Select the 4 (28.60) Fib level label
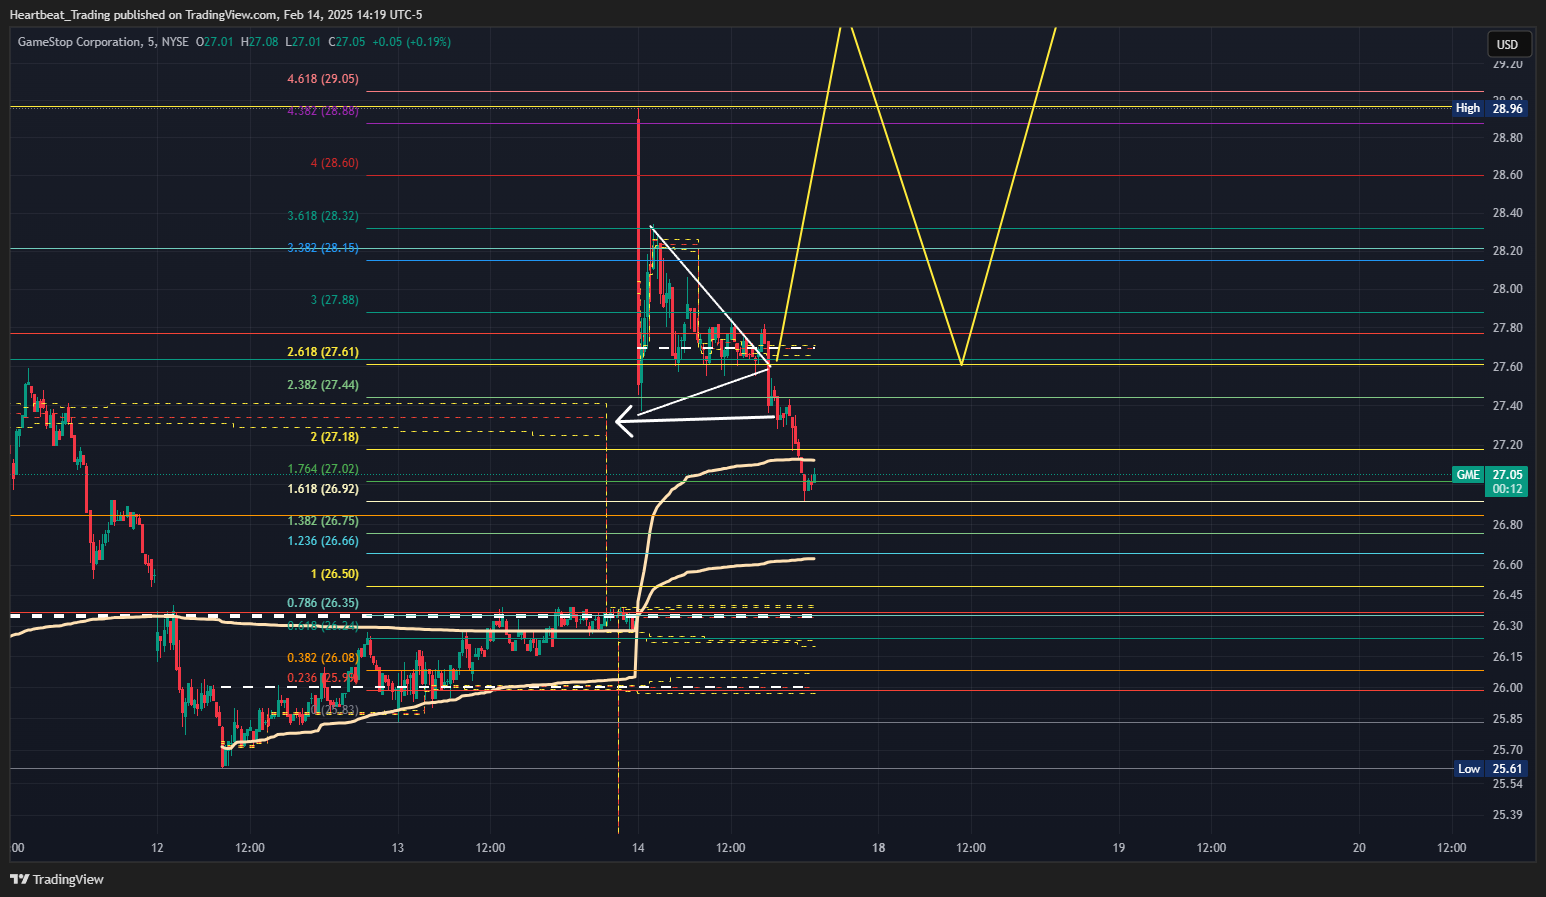 [x=334, y=163]
